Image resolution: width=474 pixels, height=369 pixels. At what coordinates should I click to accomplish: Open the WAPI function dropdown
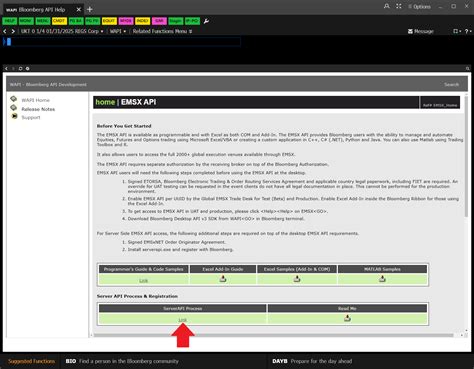(x=118, y=31)
